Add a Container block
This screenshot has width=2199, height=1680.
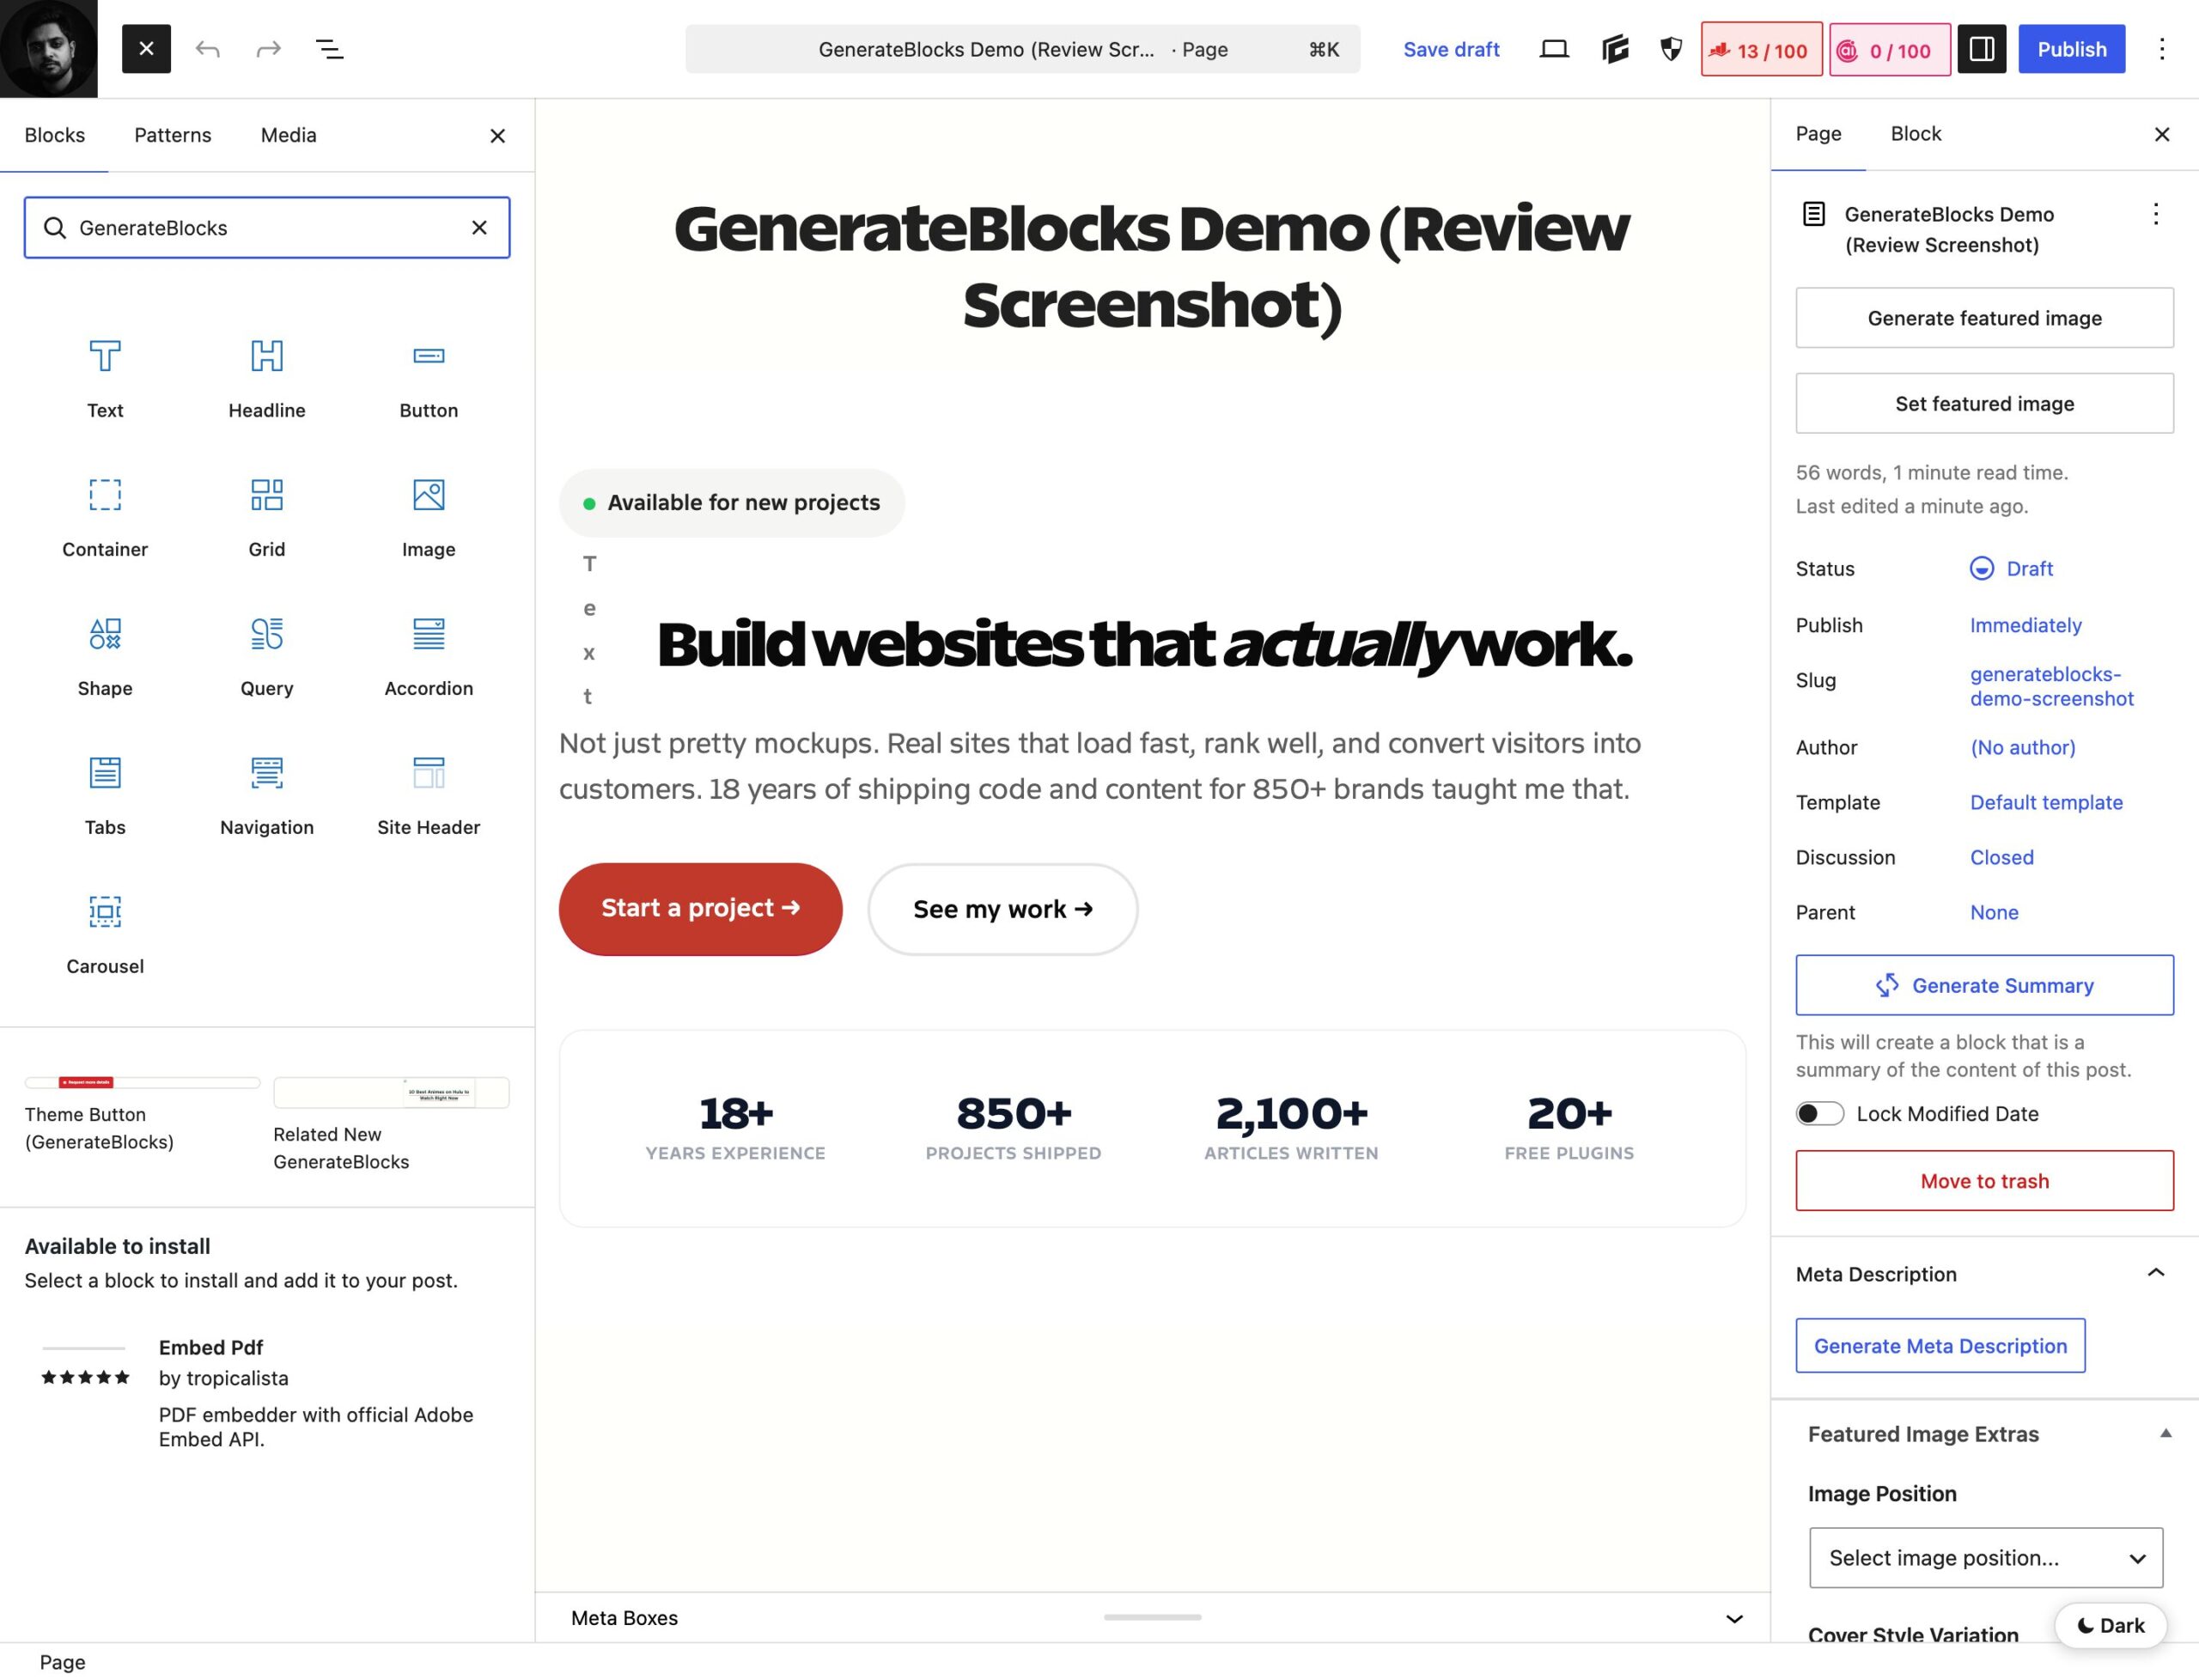[105, 518]
